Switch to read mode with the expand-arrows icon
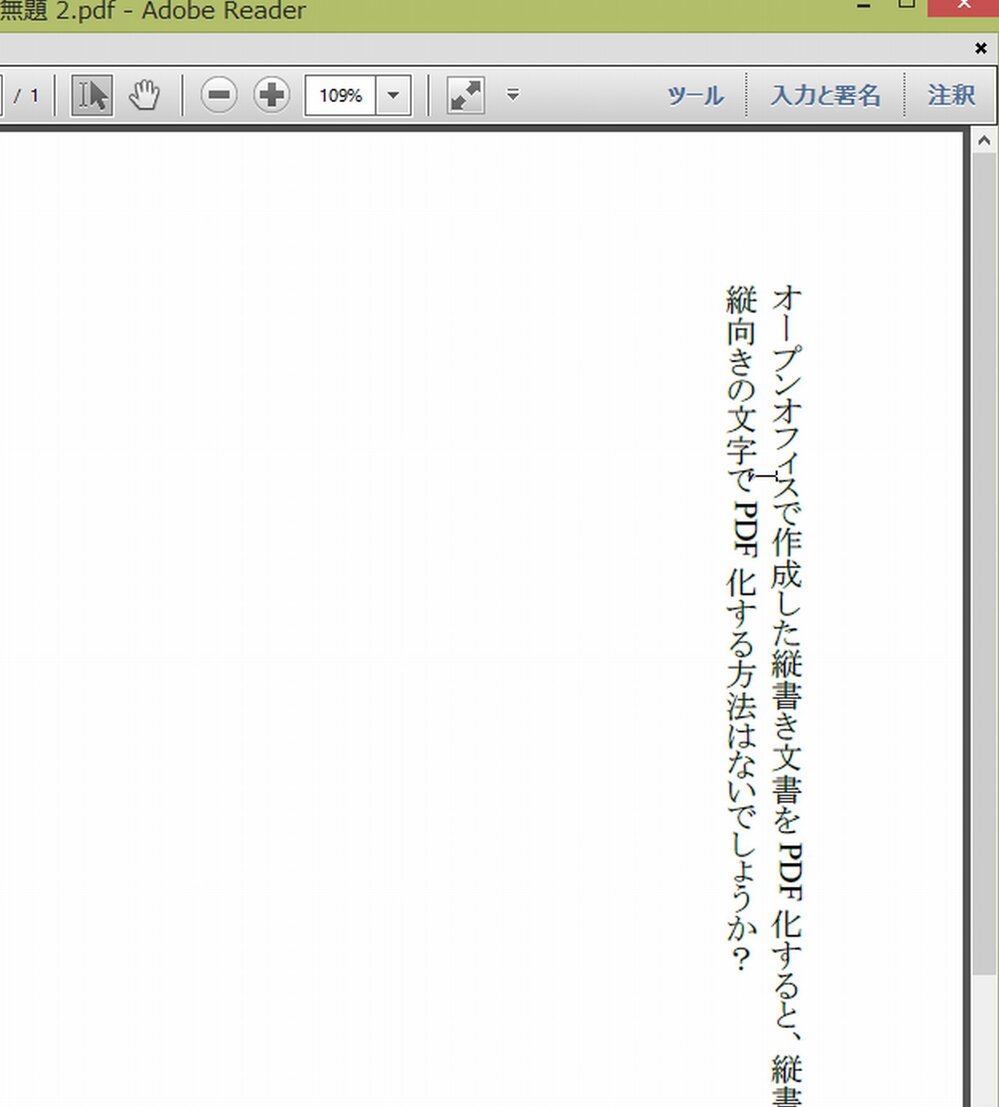 pyautogui.click(x=466, y=95)
